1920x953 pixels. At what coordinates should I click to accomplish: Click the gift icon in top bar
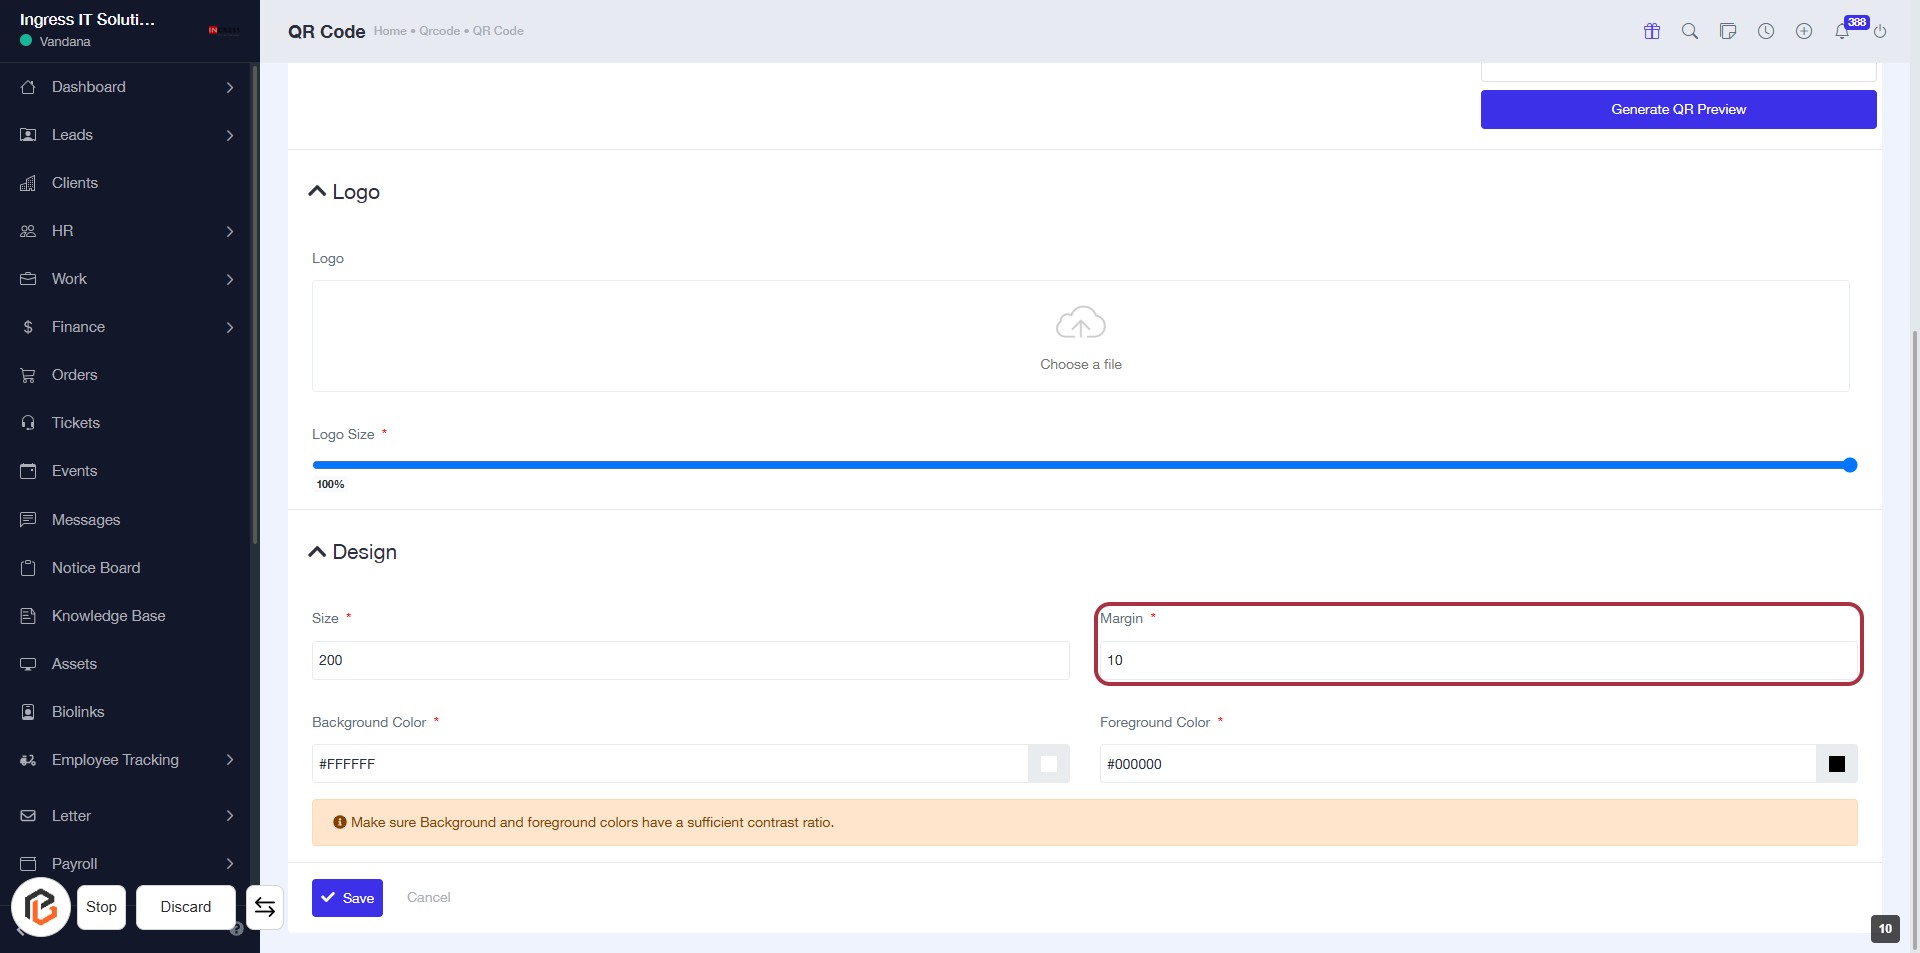click(1652, 31)
